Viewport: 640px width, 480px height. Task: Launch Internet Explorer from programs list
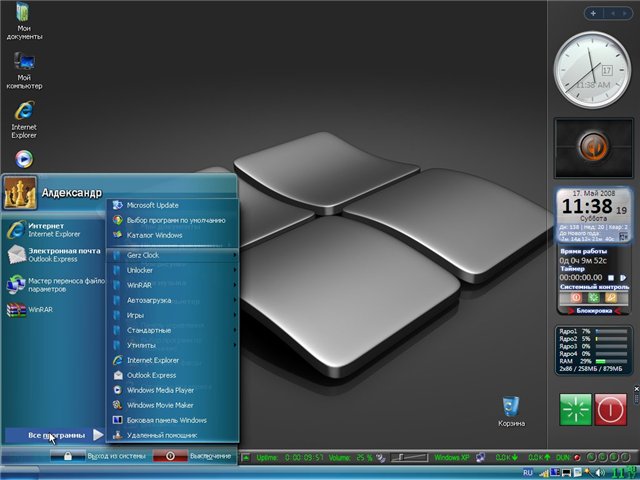coord(172,360)
